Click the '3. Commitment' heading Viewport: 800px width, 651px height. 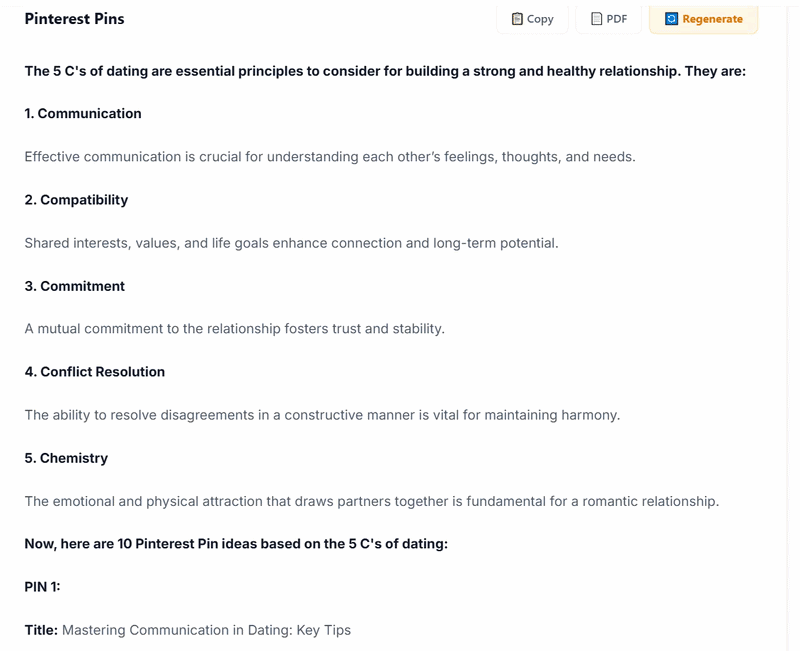(74, 286)
